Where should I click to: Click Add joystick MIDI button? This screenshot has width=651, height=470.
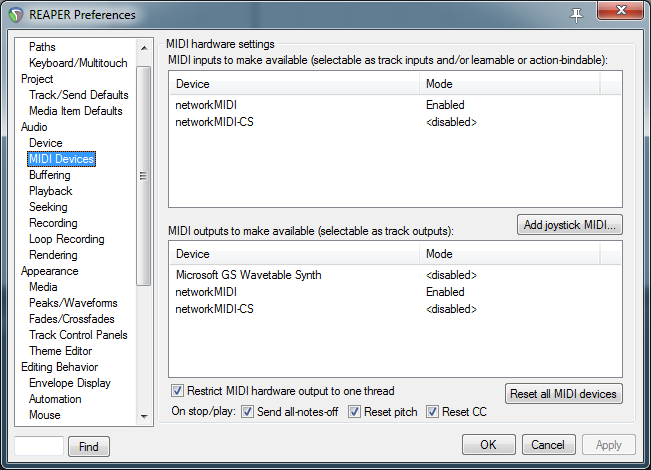570,225
